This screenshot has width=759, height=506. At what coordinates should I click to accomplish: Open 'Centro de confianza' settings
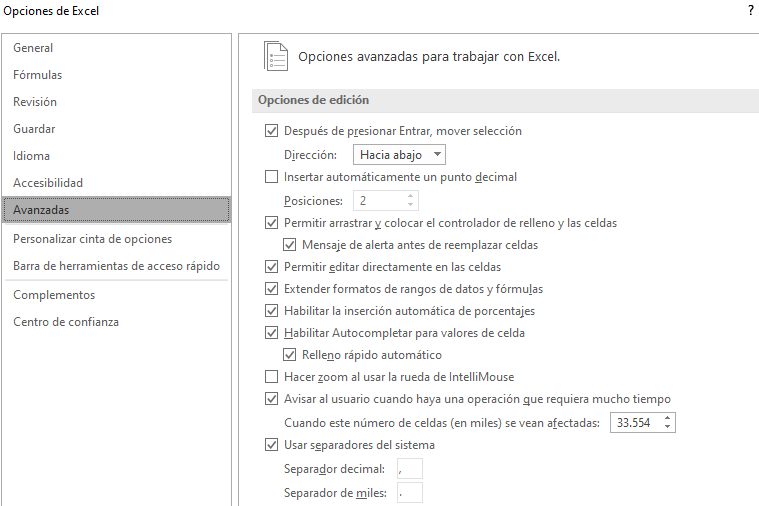coord(65,322)
